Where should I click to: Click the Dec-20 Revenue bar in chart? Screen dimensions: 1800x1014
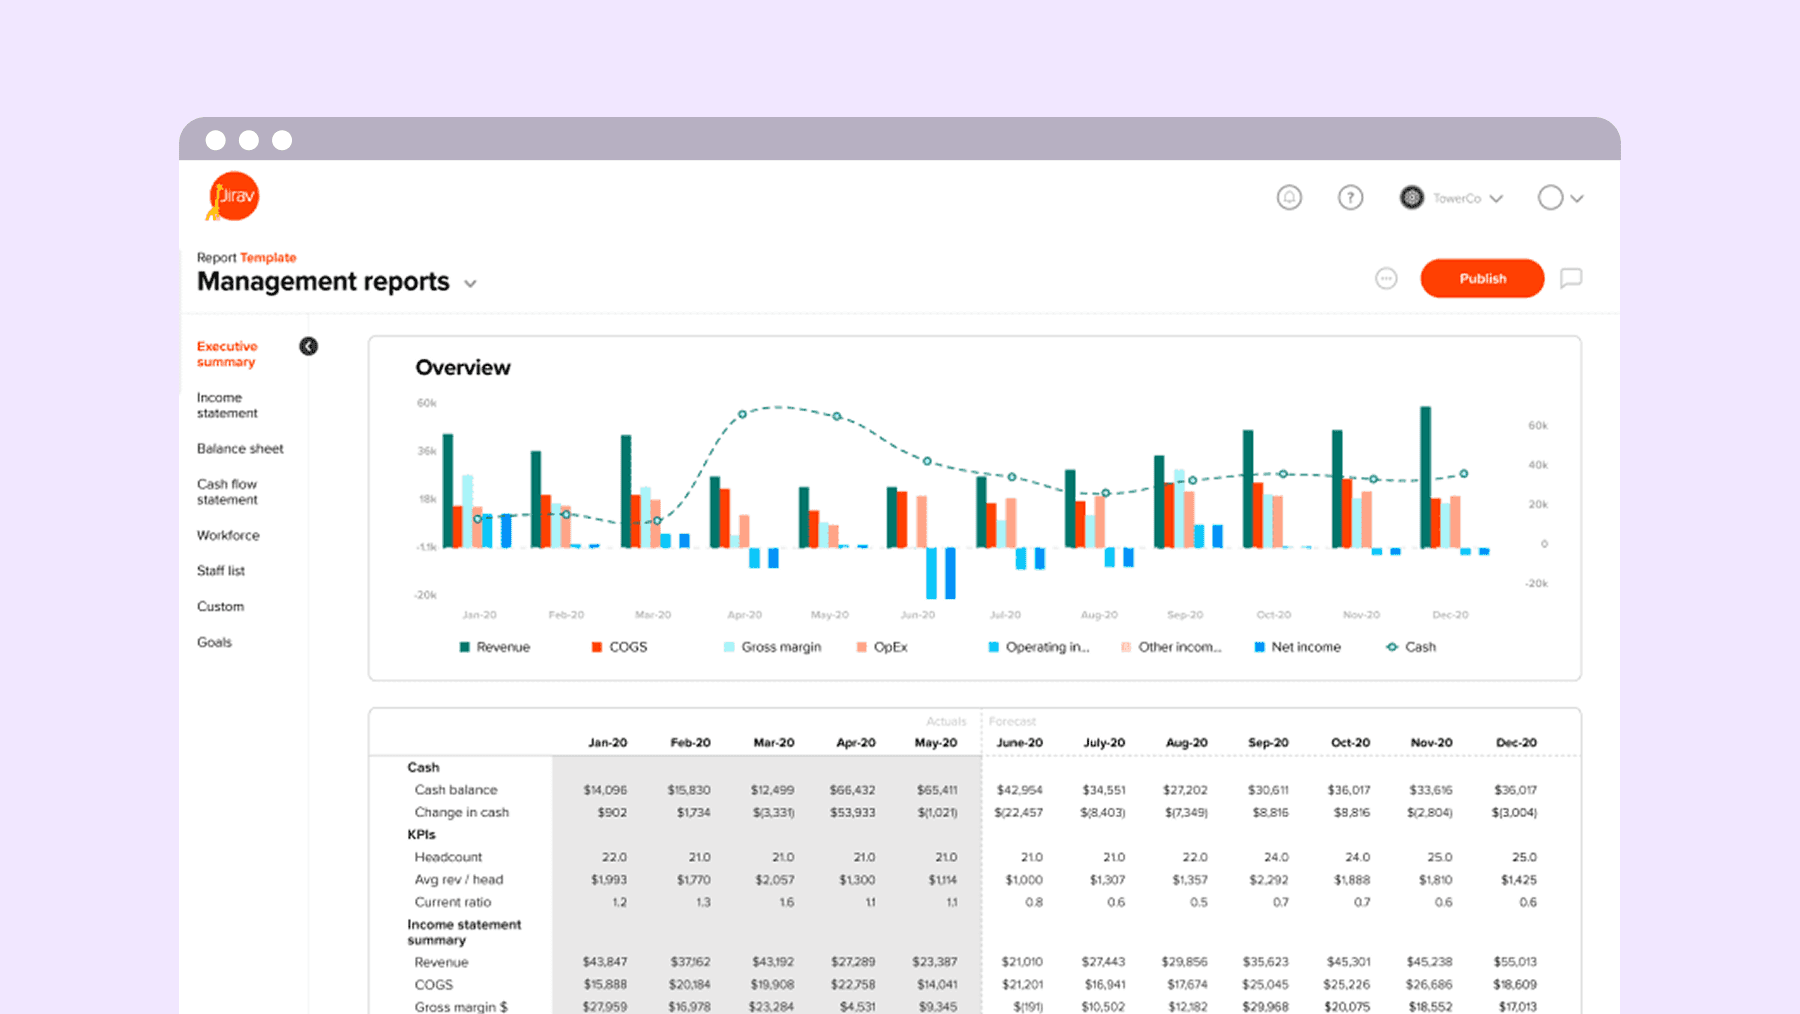click(x=1425, y=477)
